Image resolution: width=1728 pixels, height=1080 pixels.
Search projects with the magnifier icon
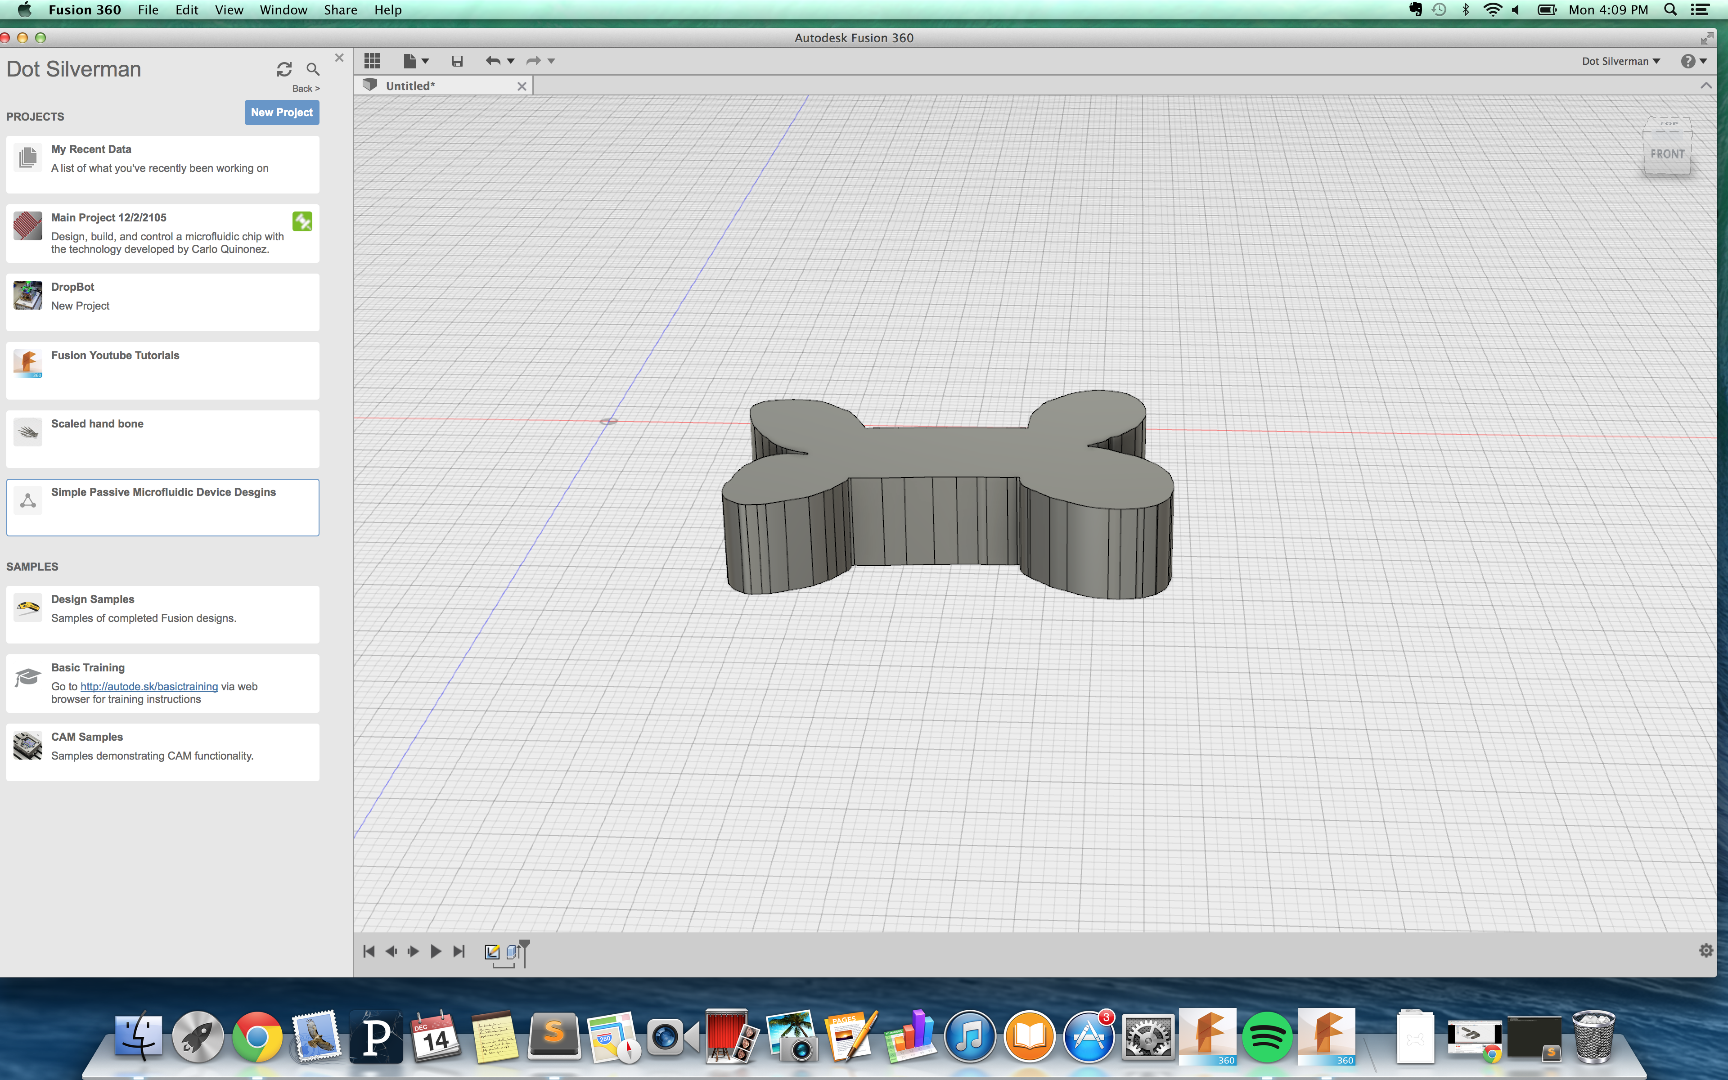click(x=313, y=69)
